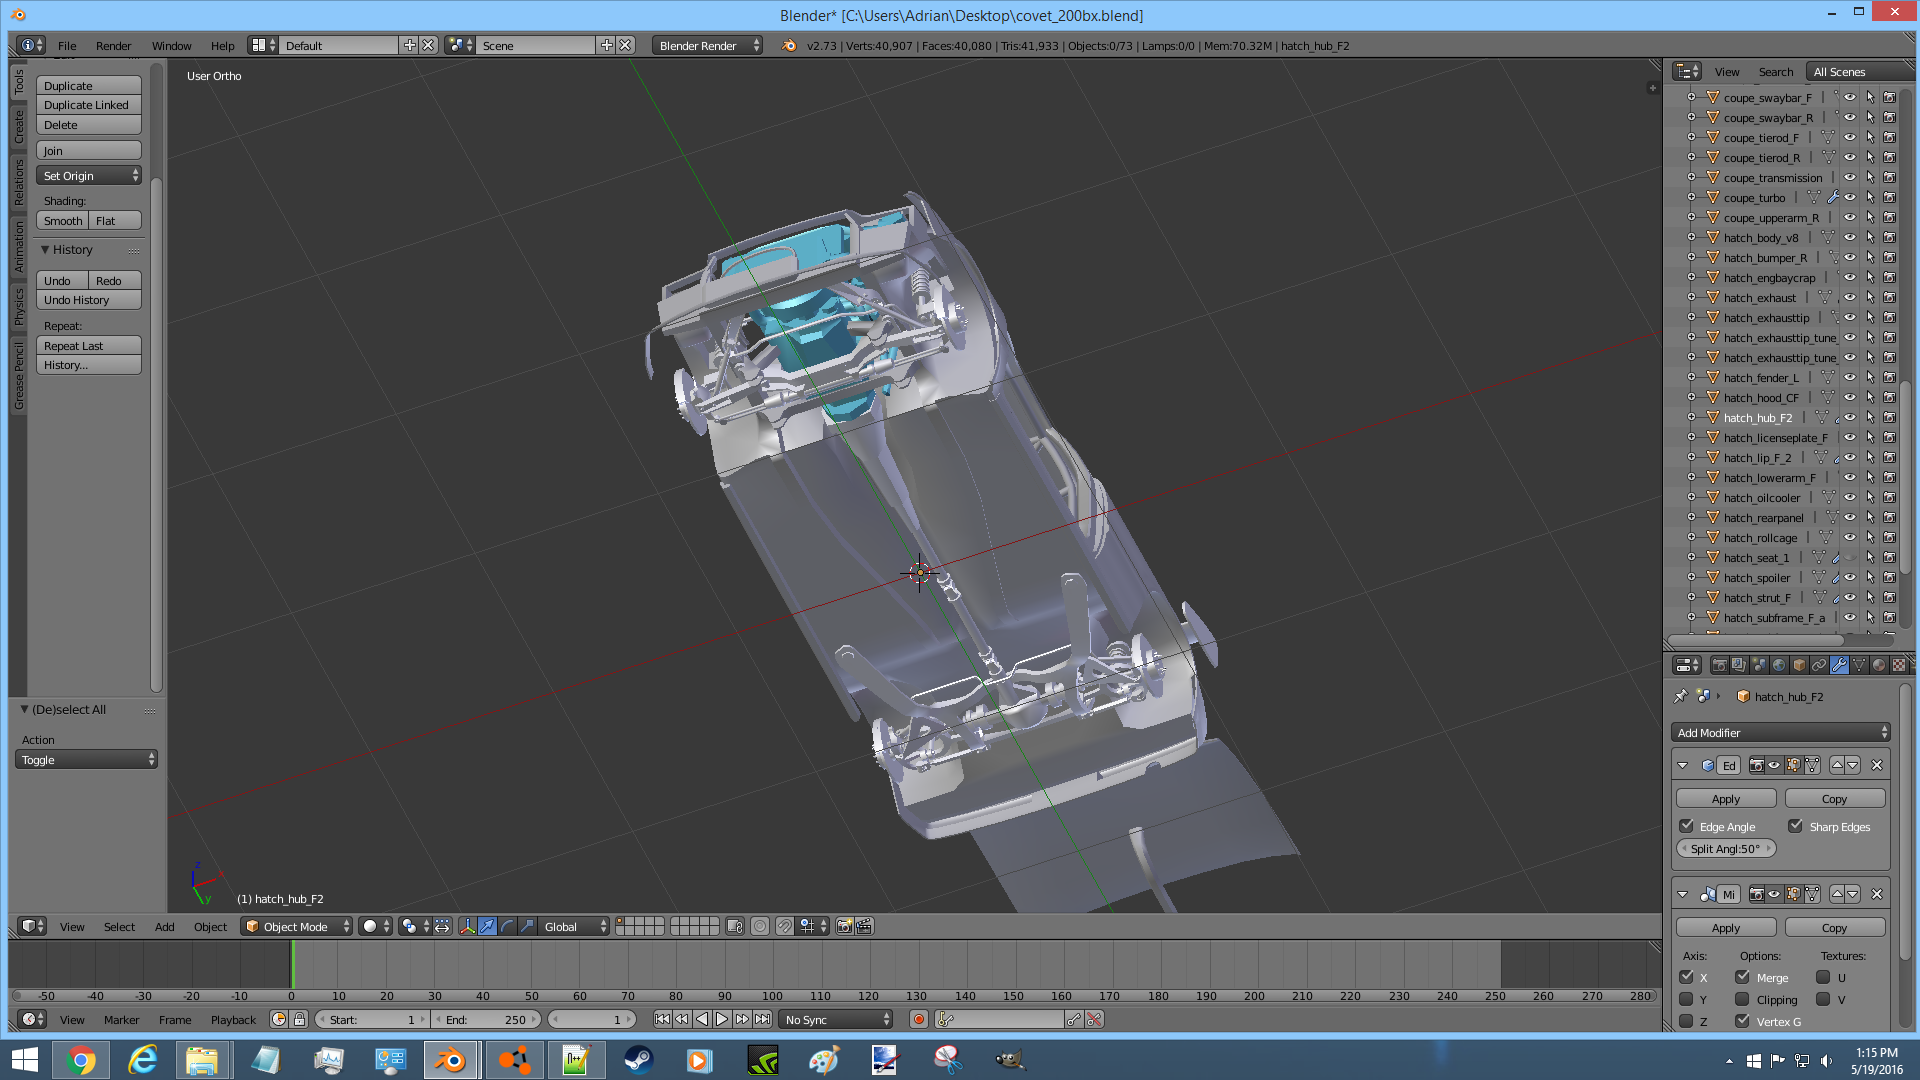This screenshot has width=1920, height=1080.
Task: Collapse the Edge Split modifier panel
Action: [1683, 766]
